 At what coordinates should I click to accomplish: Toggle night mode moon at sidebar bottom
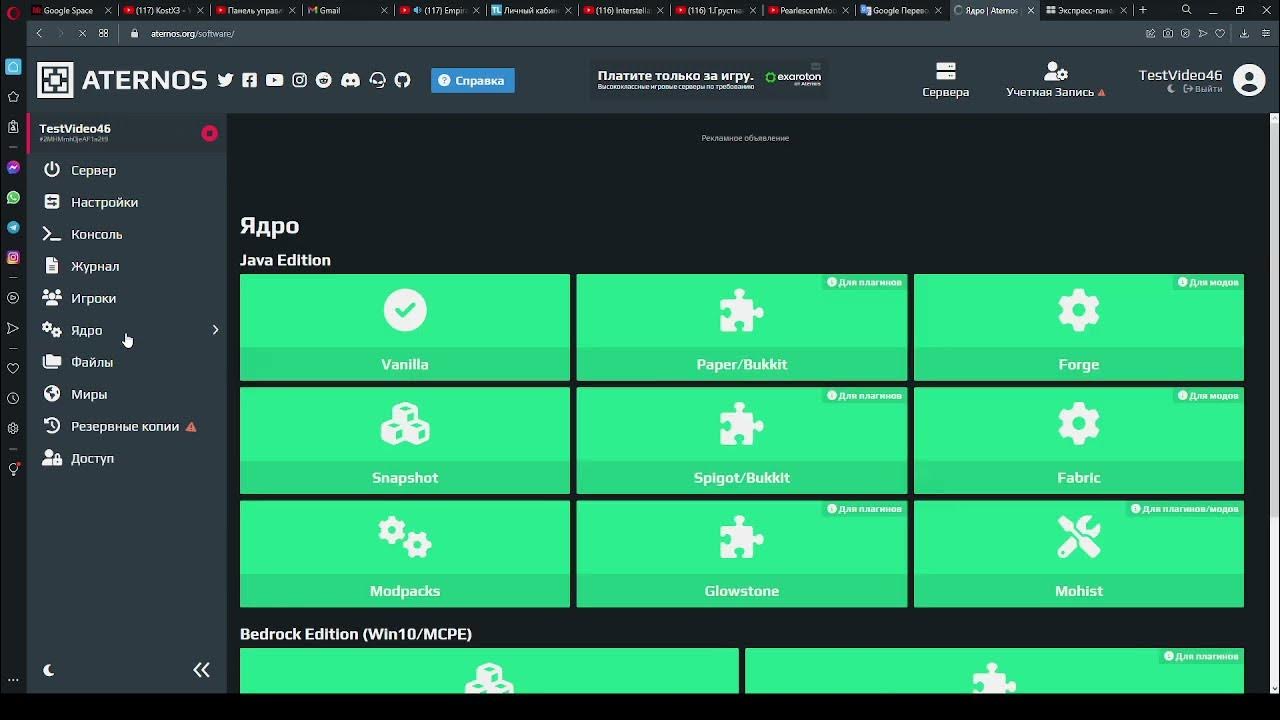click(x=48, y=670)
